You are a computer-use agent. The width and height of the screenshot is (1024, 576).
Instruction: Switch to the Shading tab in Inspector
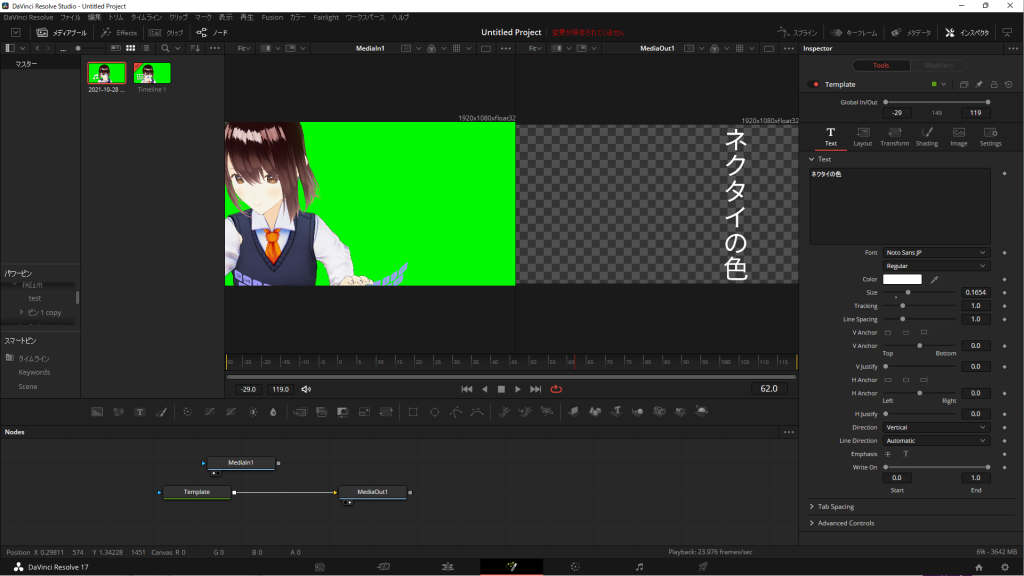926,137
